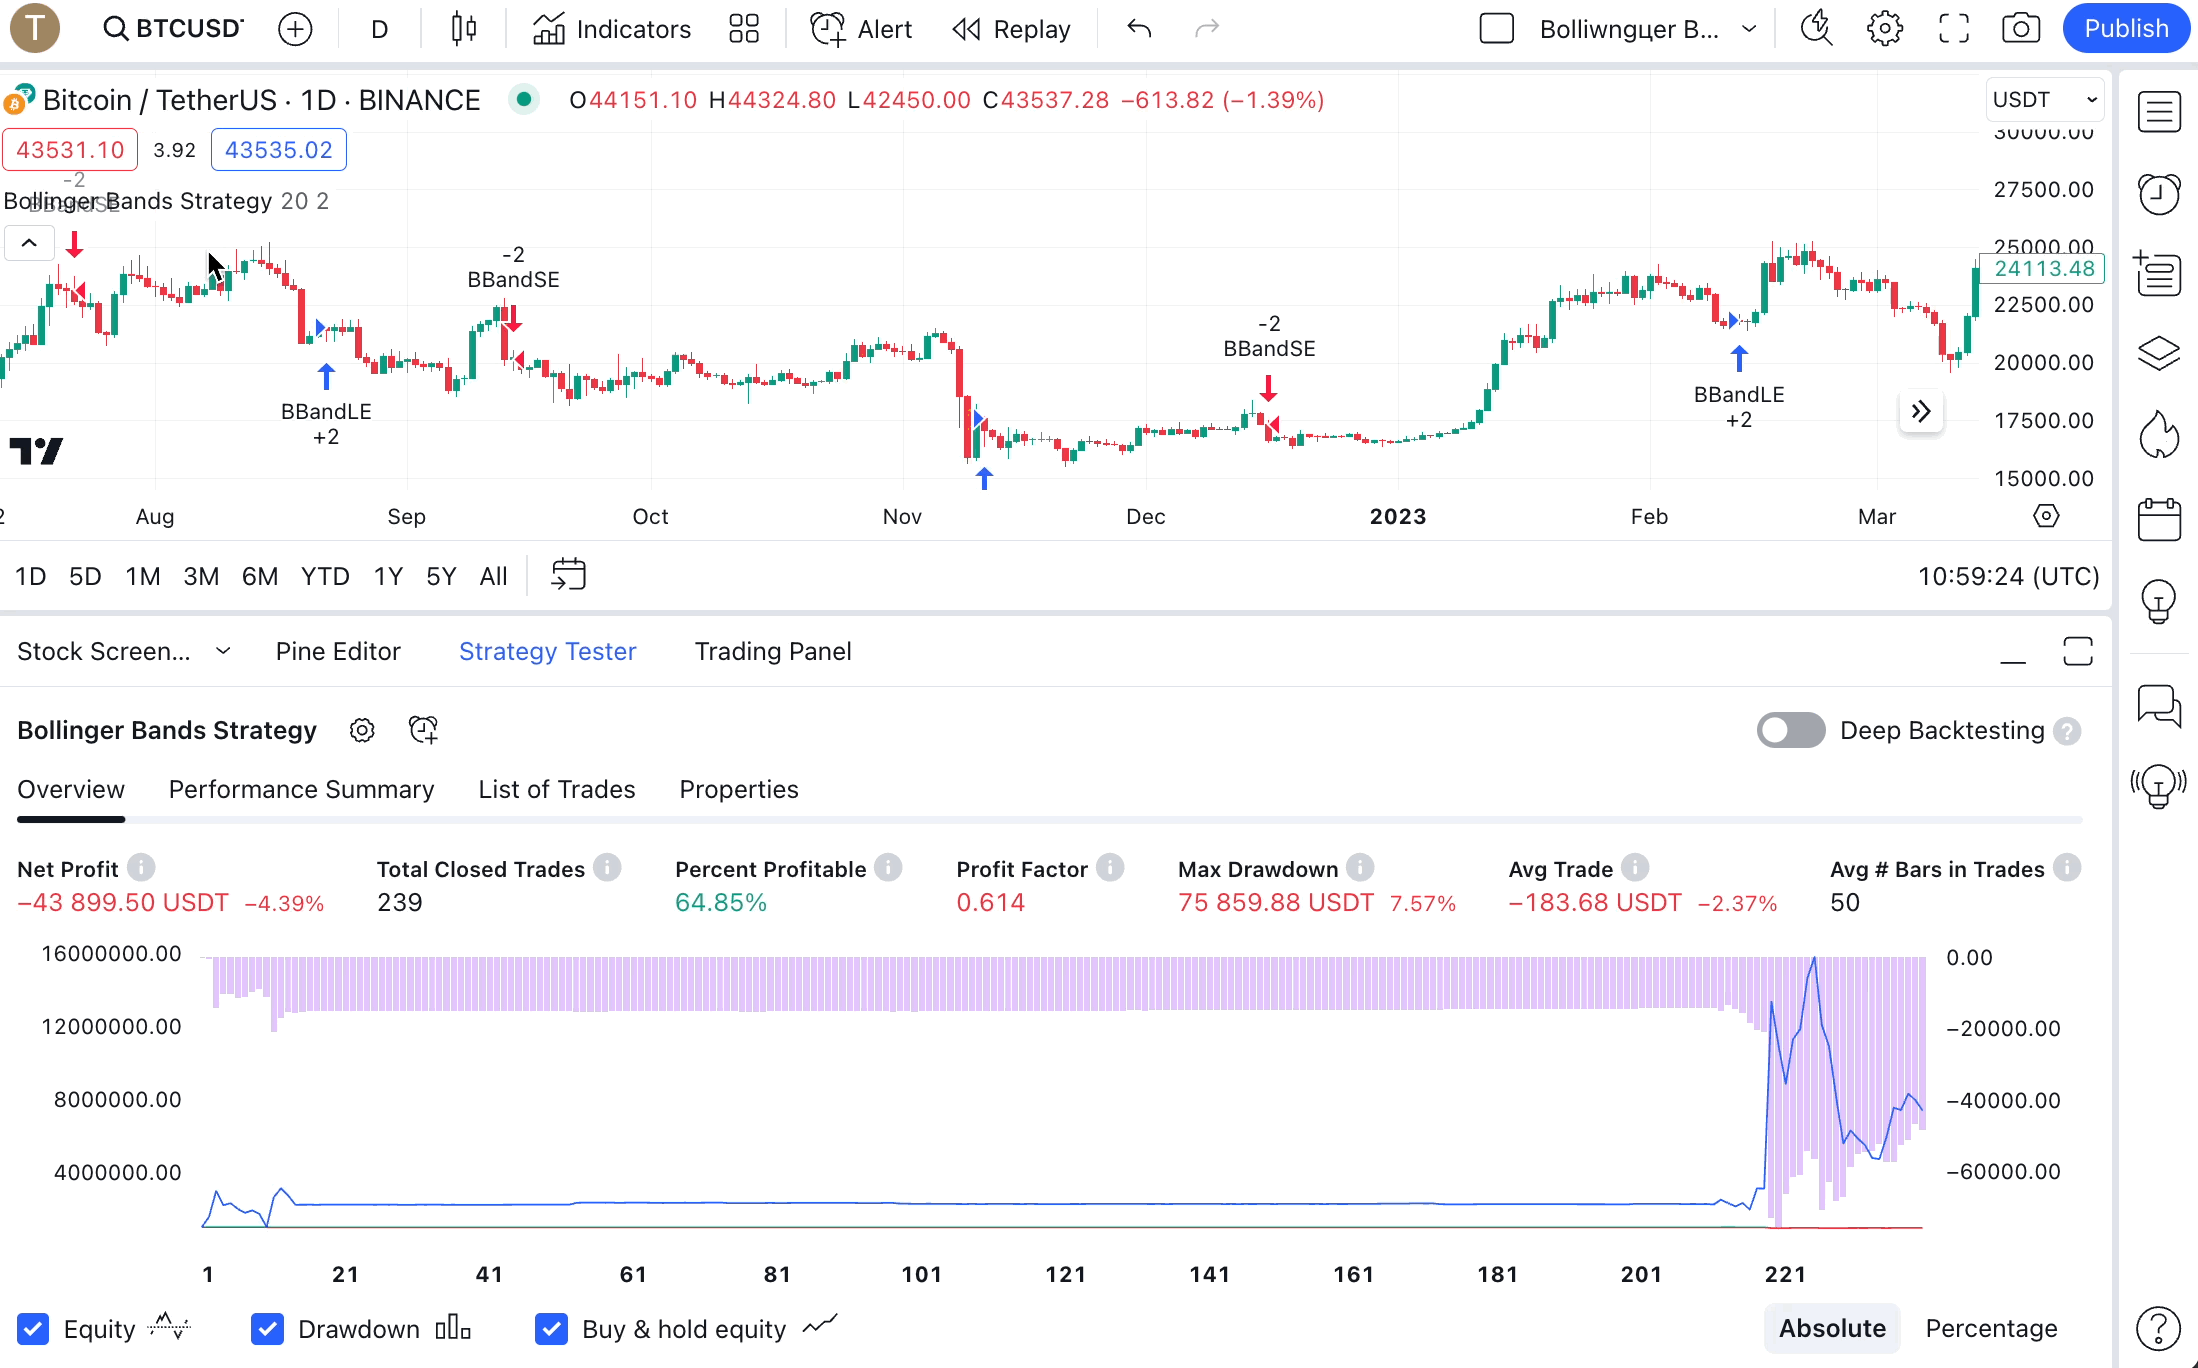Uncheck the Drawdown checkbox
2198x1368 pixels.
[267, 1329]
